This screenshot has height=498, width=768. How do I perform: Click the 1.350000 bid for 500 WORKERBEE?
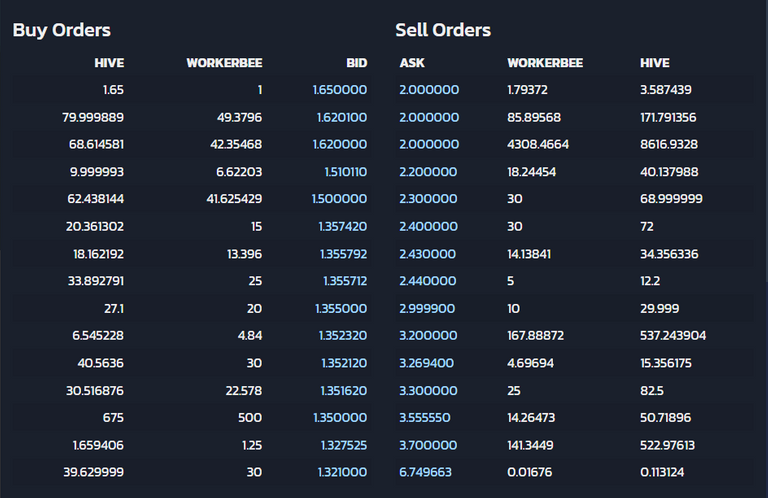pos(340,418)
